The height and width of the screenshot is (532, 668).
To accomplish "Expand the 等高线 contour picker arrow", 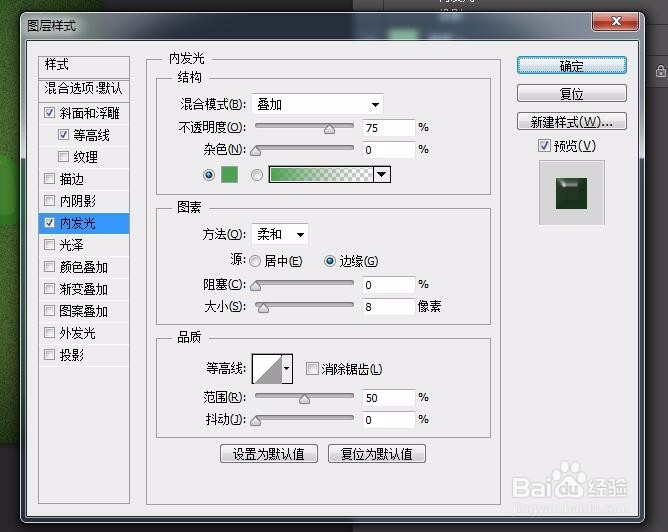I will pos(287,368).
